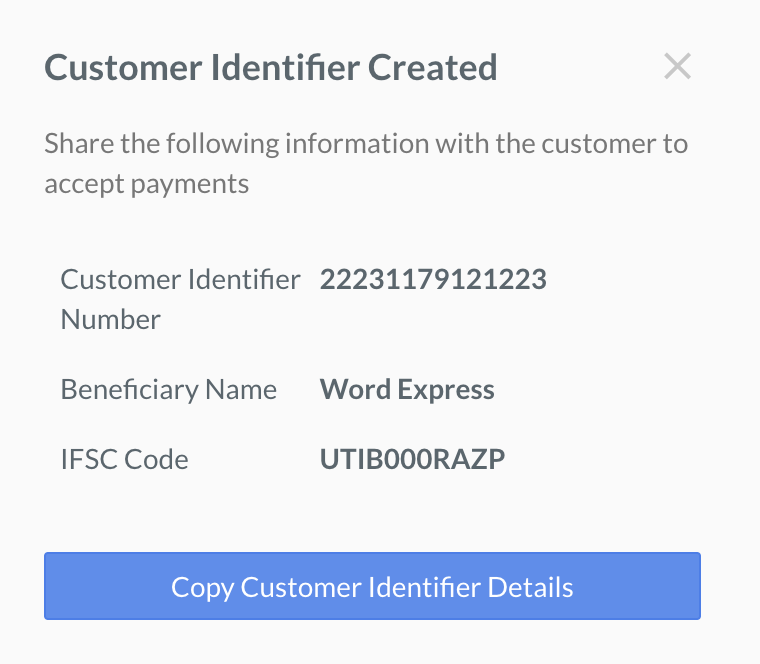Viewport: 760px width, 664px height.
Task: Click the word Number under Customer Identifier
Action: [x=111, y=320]
